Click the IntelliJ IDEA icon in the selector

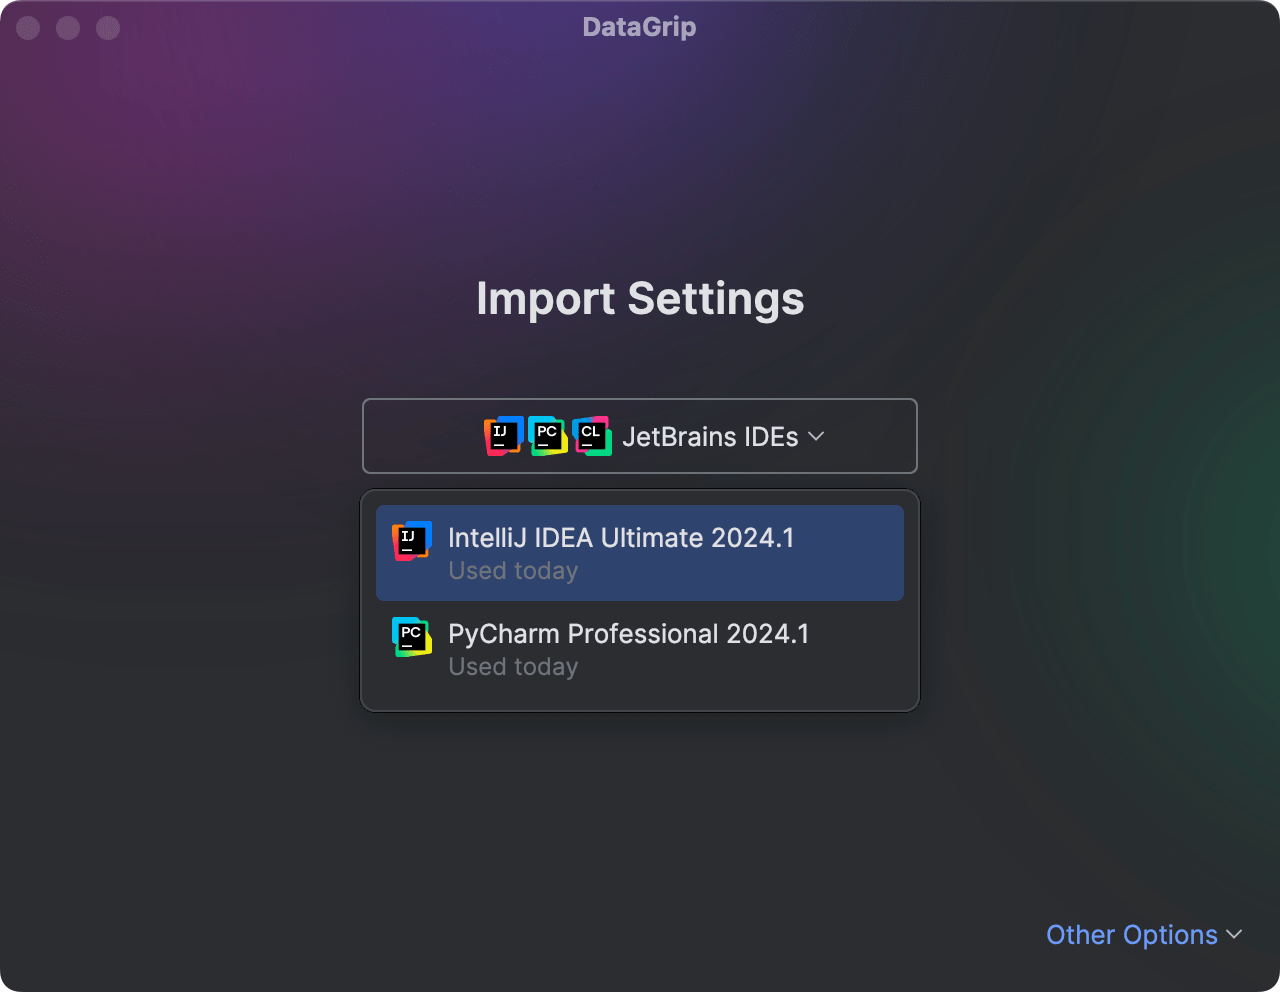click(502, 436)
